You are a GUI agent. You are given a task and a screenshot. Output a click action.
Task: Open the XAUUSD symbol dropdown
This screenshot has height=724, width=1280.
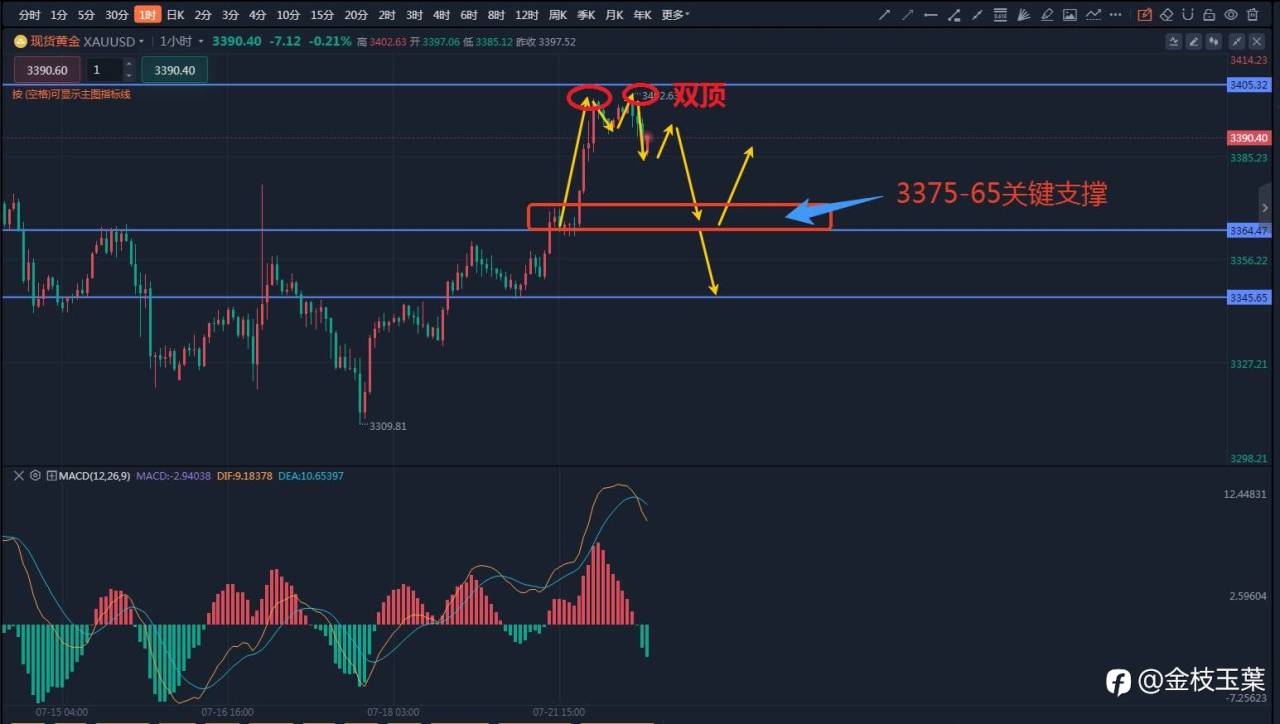141,41
